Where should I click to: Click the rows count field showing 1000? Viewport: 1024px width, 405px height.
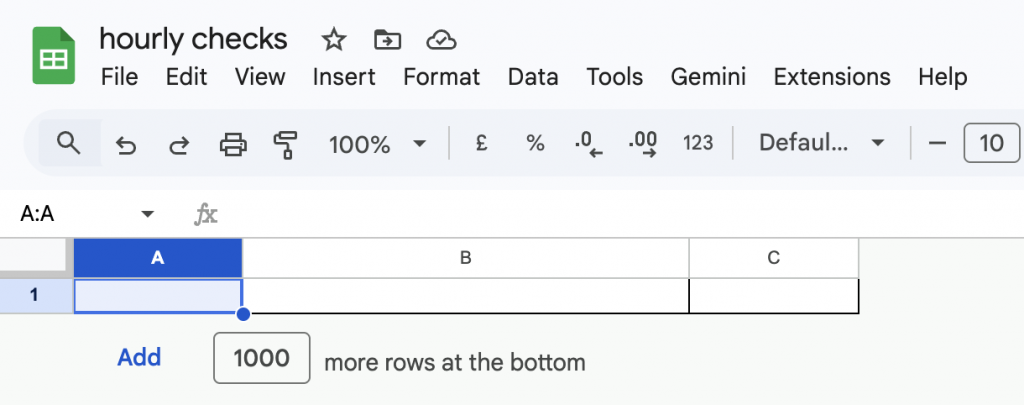click(x=261, y=358)
